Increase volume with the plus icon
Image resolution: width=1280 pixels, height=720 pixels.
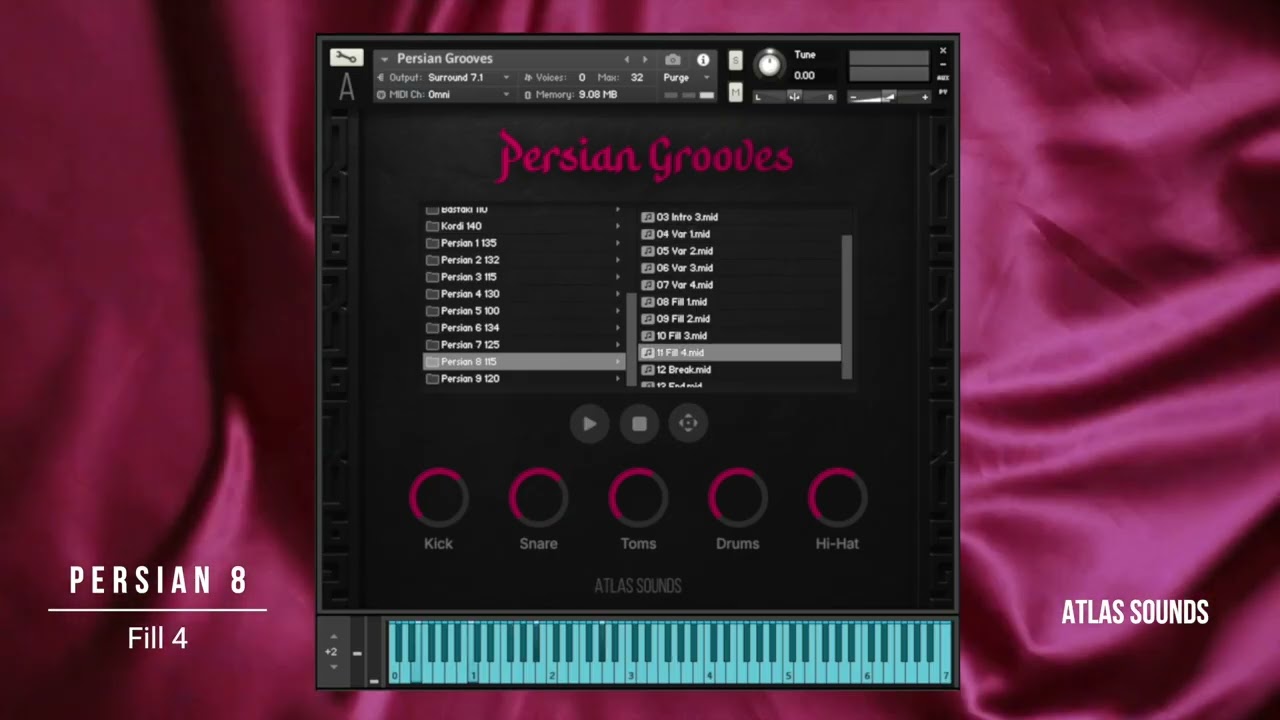(925, 97)
